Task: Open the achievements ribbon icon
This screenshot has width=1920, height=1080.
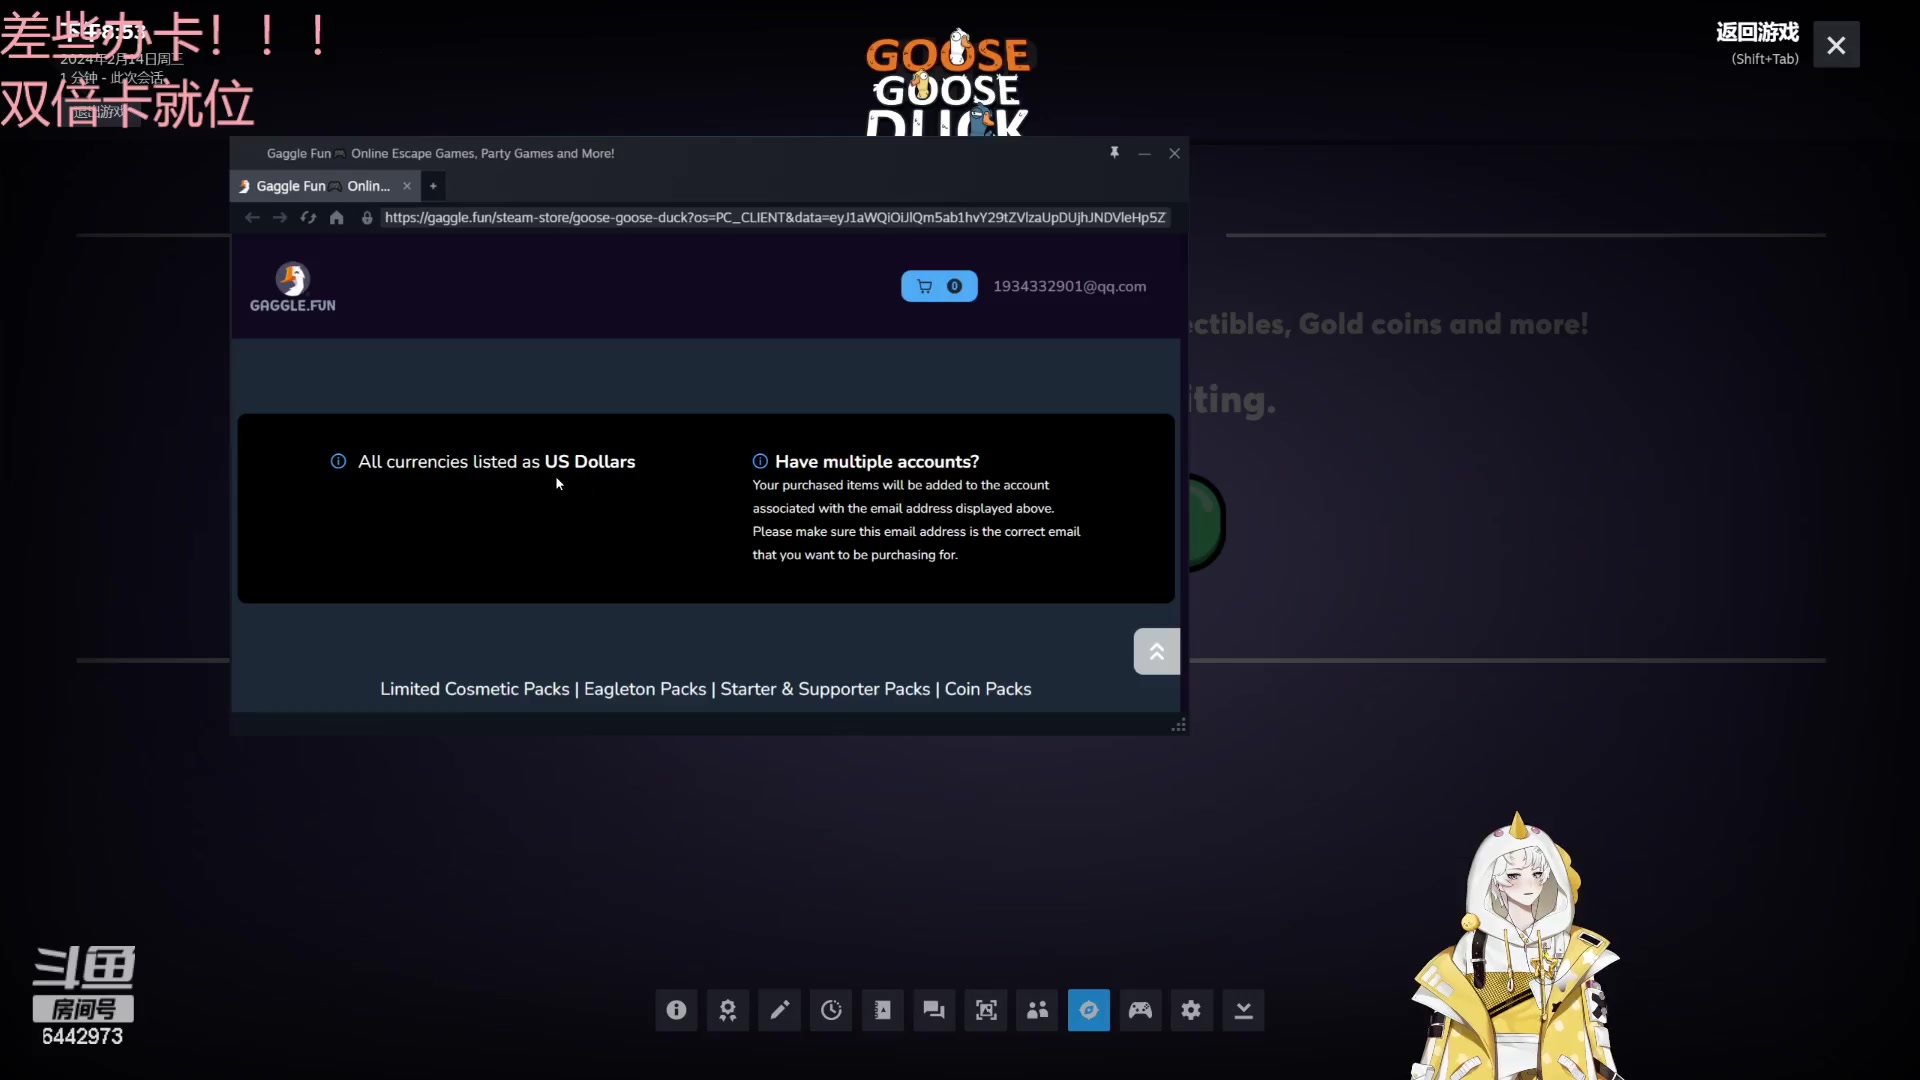Action: [728, 1010]
